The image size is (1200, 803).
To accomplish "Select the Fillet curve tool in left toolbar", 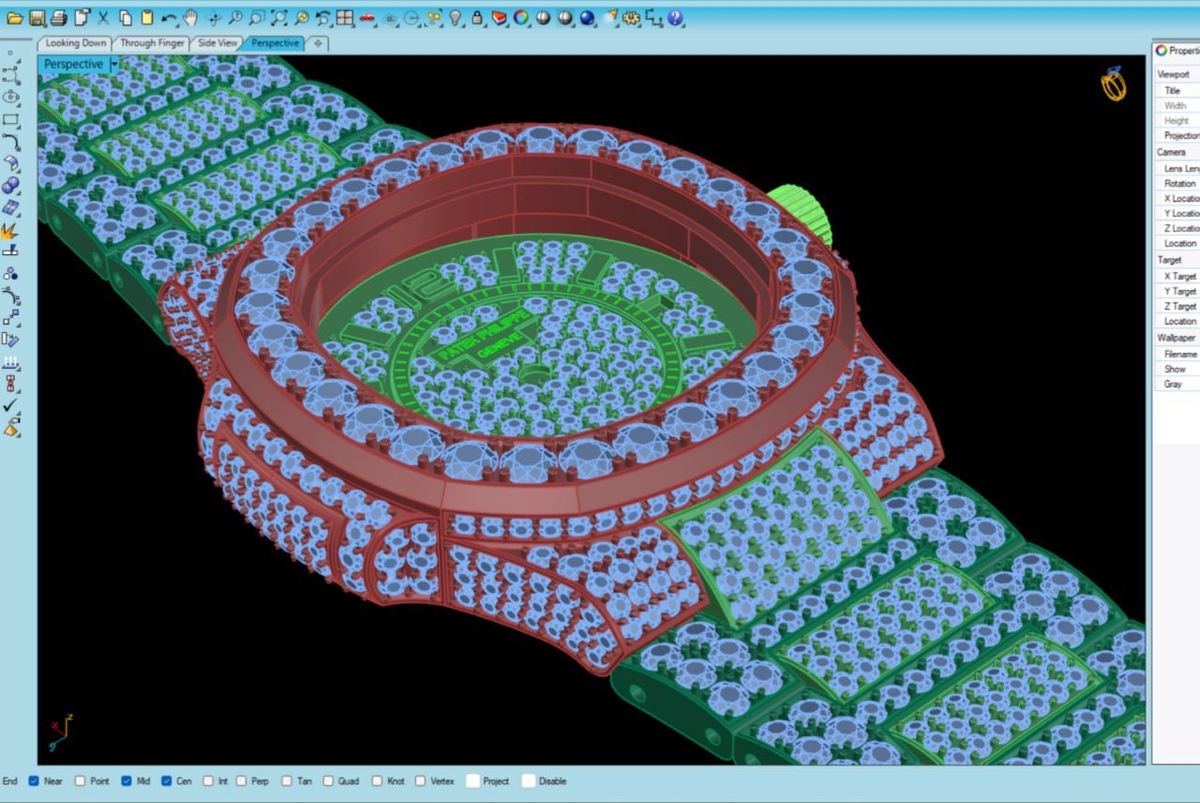I will [11, 141].
